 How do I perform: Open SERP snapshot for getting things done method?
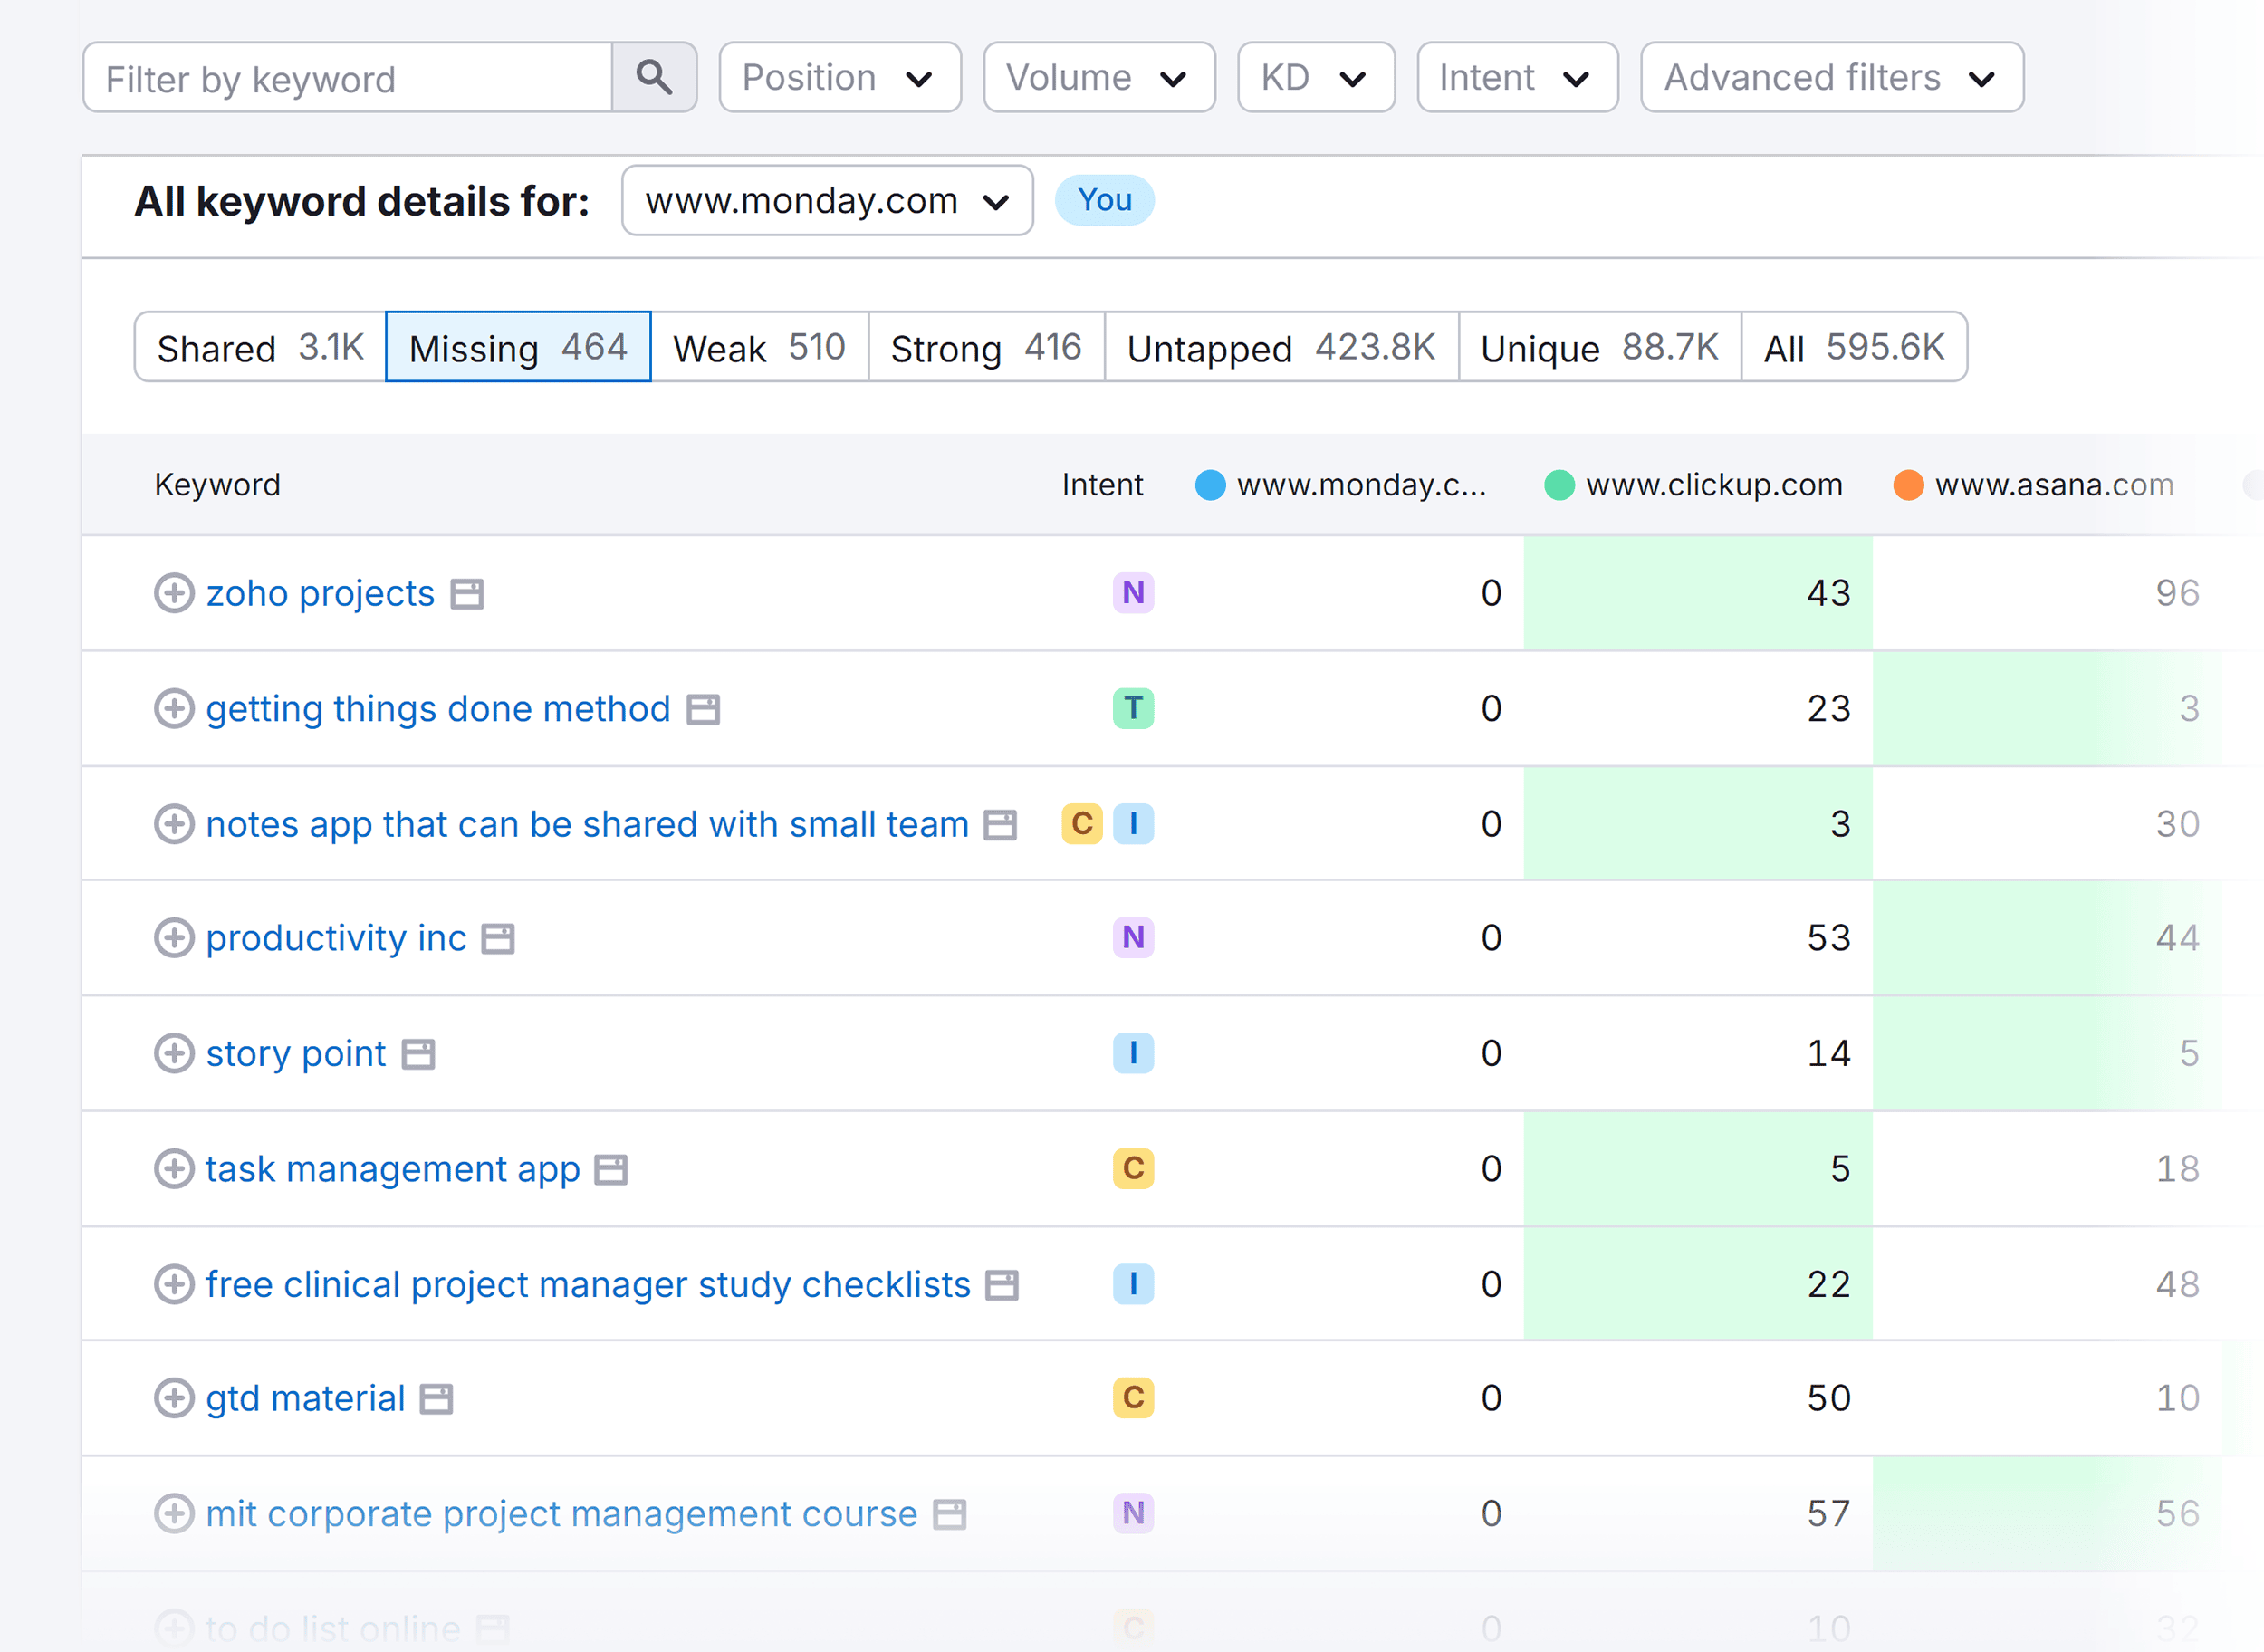pyautogui.click(x=703, y=709)
